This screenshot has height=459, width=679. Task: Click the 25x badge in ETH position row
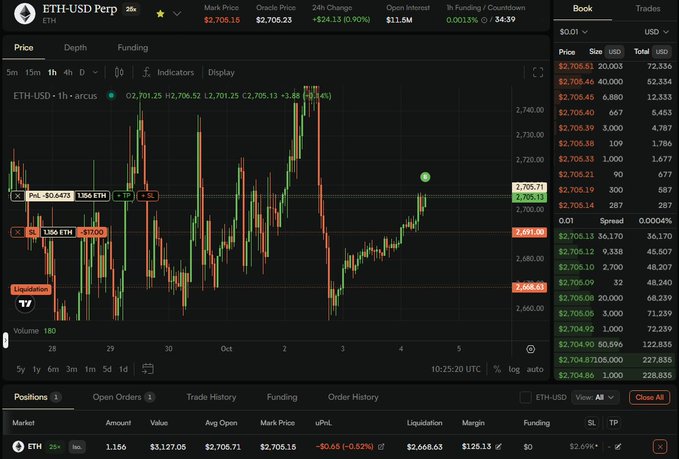click(55, 446)
